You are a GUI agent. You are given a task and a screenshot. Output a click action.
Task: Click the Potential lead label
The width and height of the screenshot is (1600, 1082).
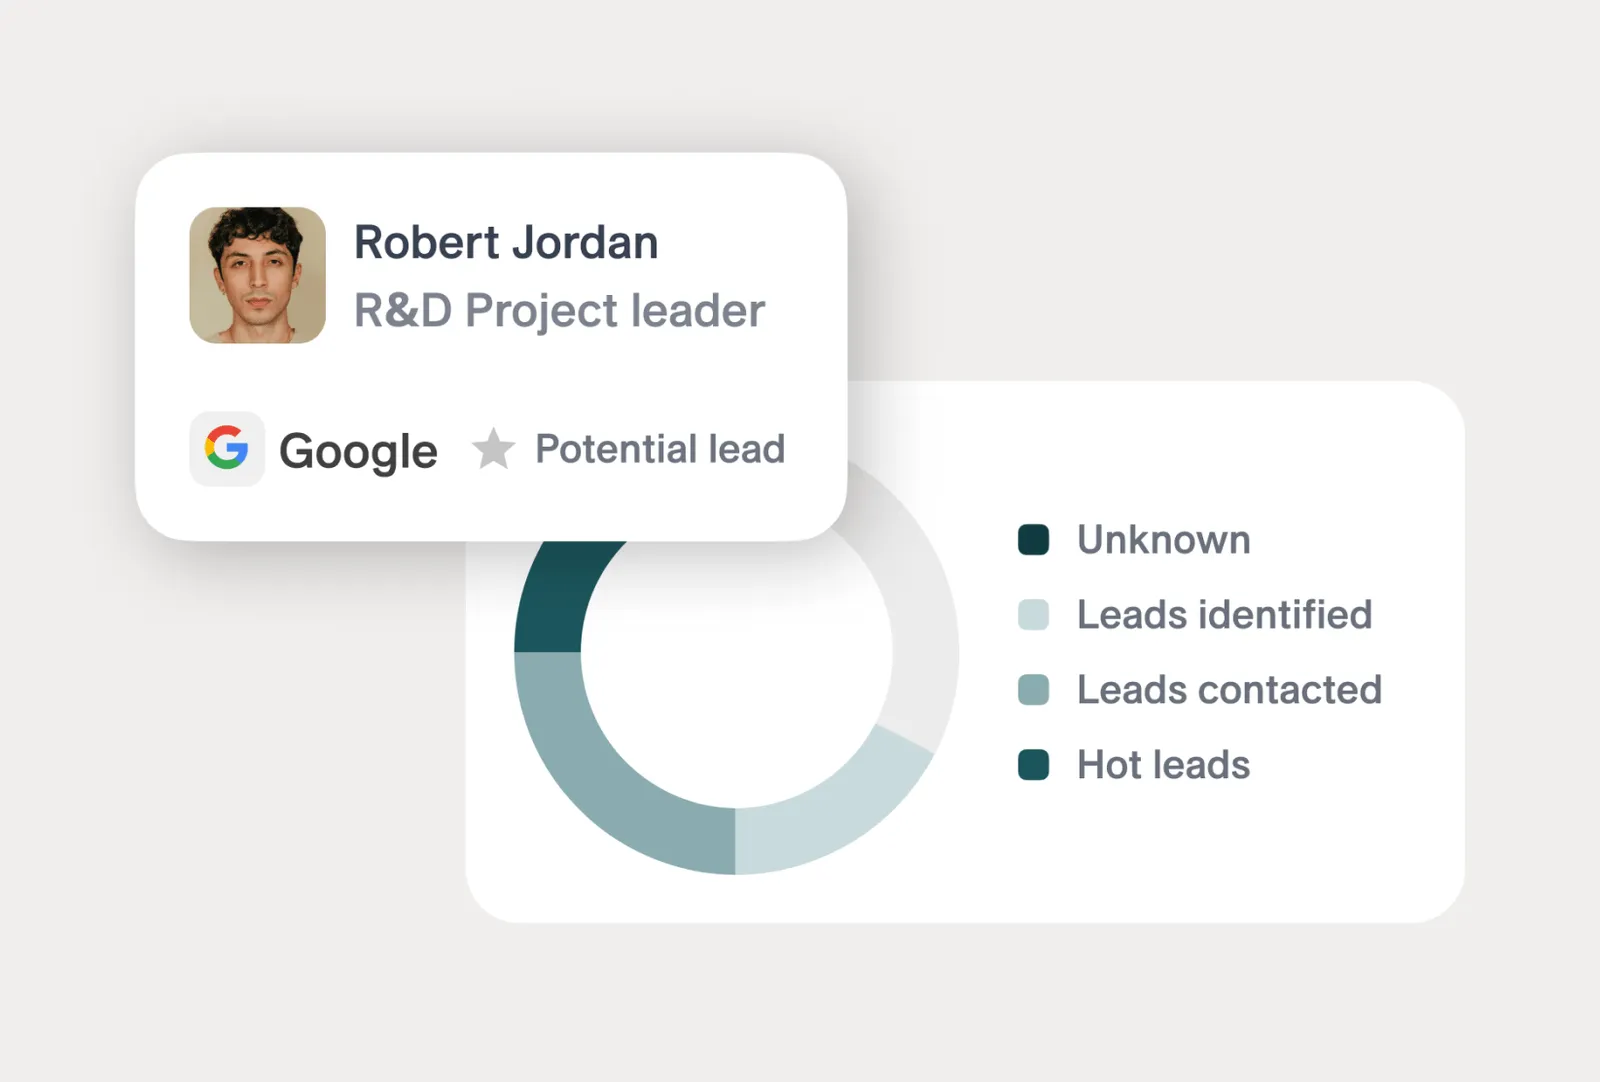click(660, 449)
